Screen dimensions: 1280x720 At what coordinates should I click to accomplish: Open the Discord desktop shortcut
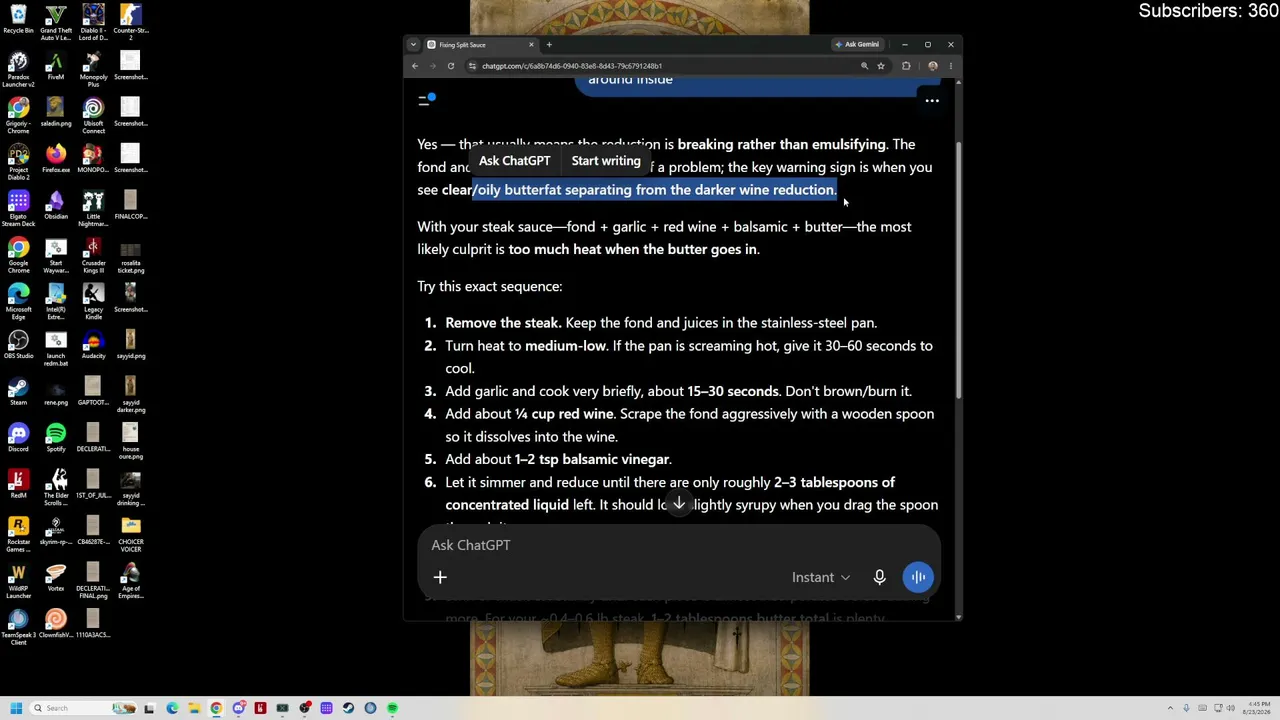coord(18,437)
